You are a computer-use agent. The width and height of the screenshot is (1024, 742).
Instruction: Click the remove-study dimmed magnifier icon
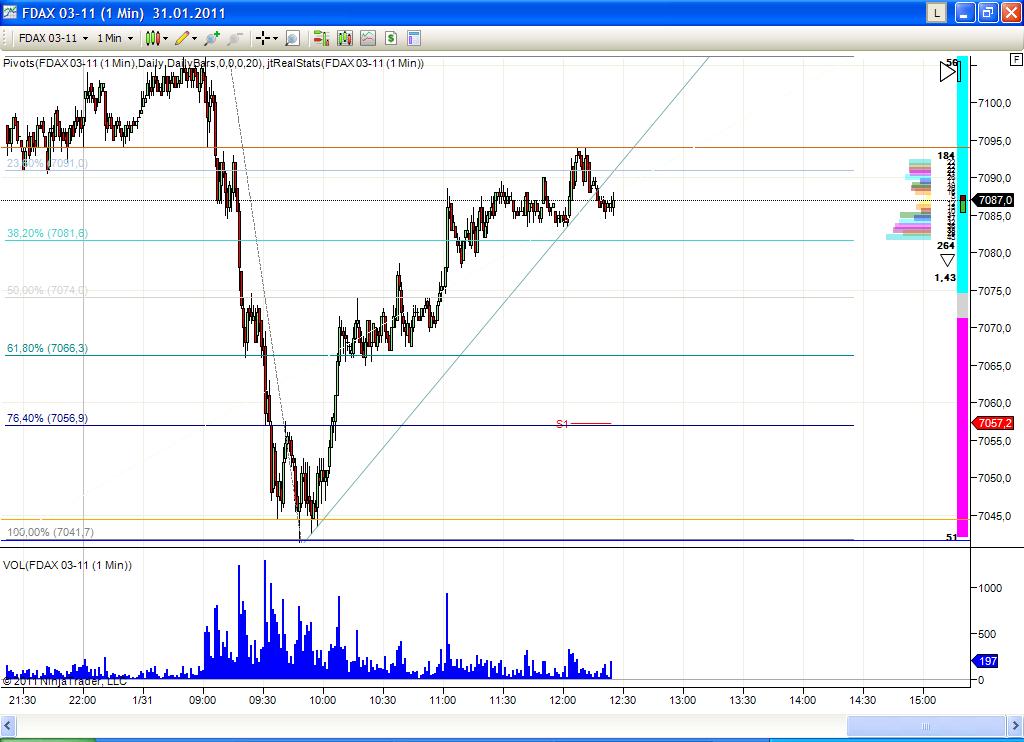click(235, 38)
